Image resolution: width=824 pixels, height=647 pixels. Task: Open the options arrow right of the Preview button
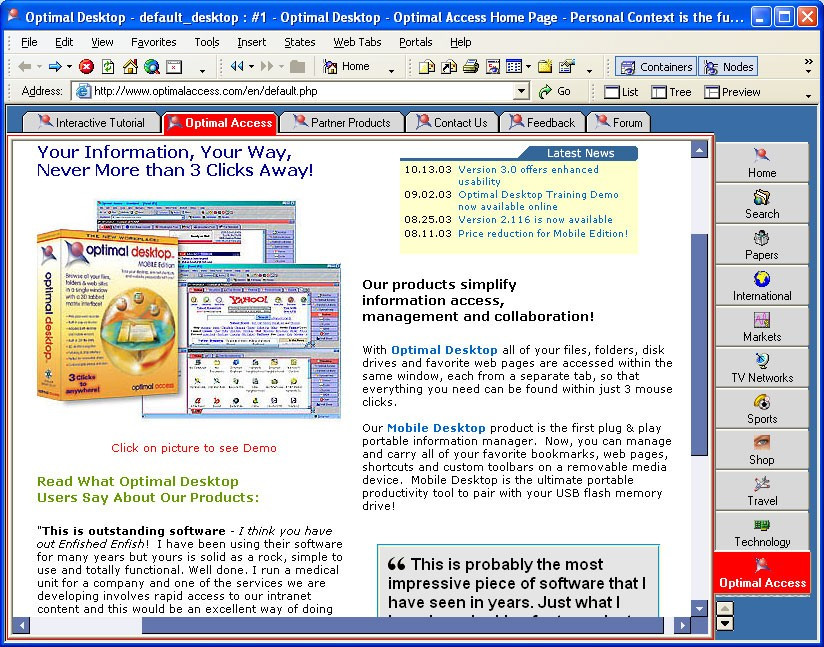(808, 96)
